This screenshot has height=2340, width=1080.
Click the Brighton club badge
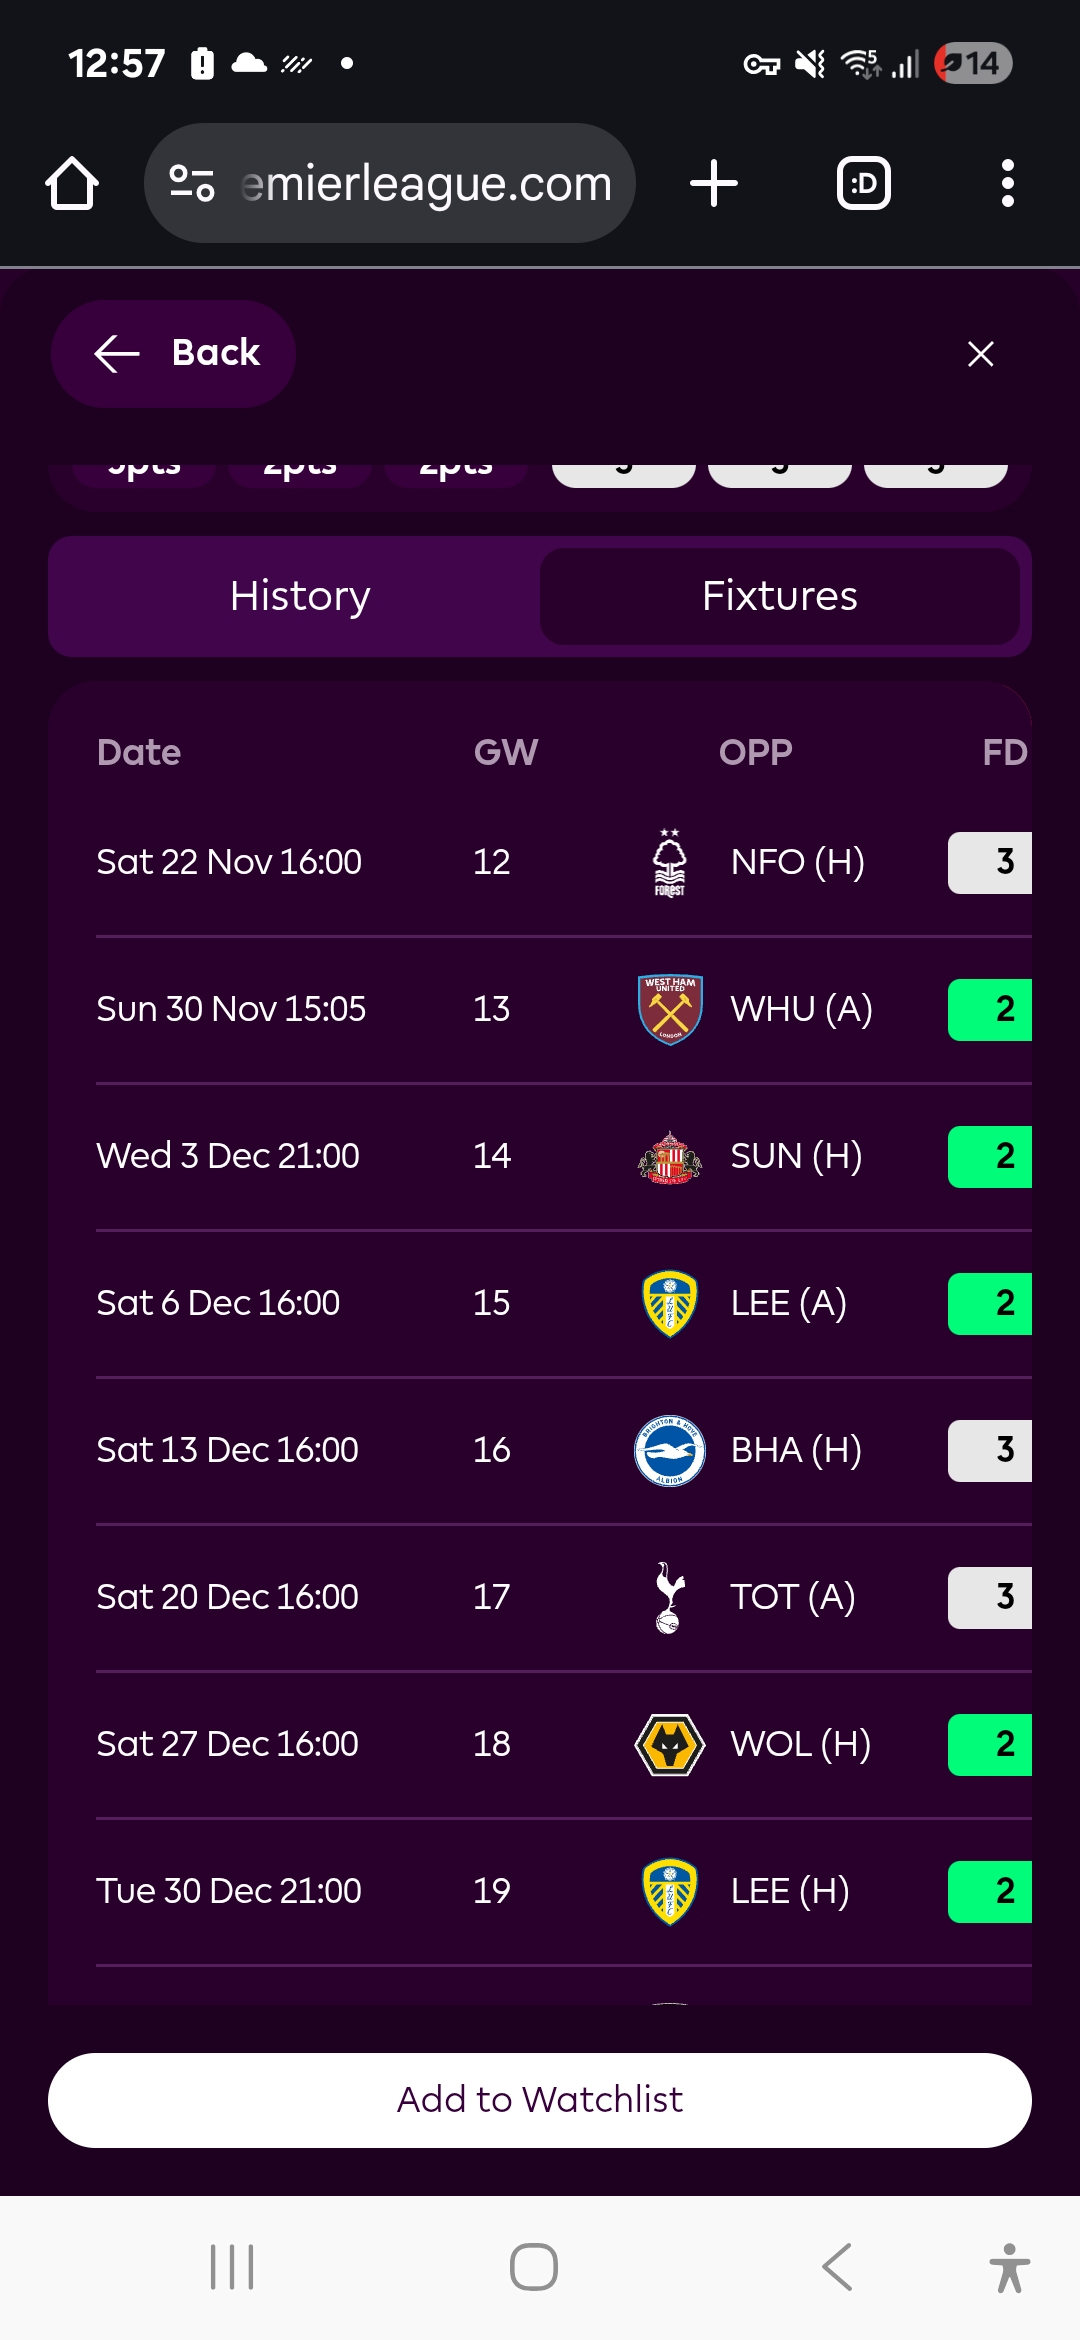tap(670, 1450)
